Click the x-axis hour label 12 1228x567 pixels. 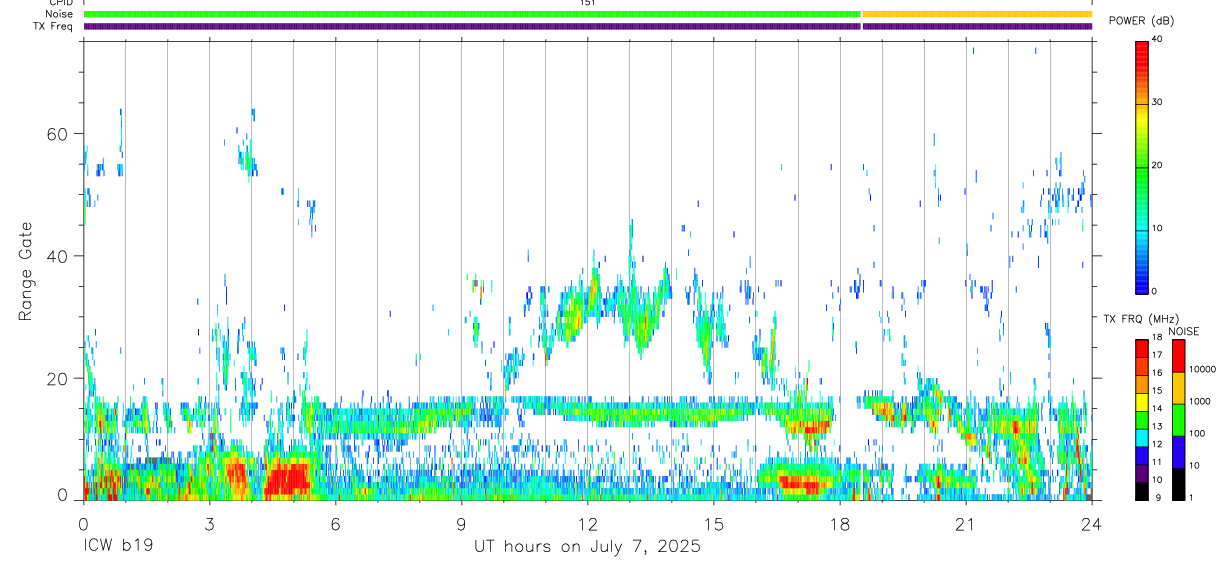588,524
